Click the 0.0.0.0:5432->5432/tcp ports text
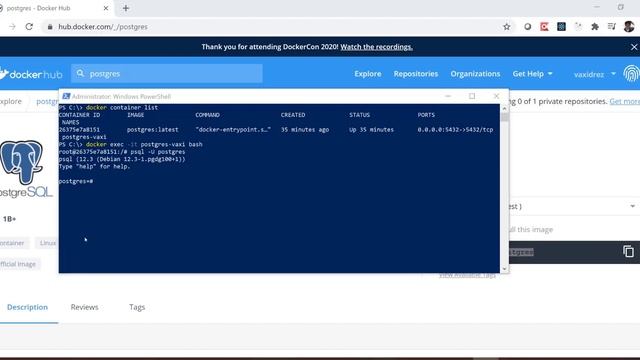 (x=455, y=130)
